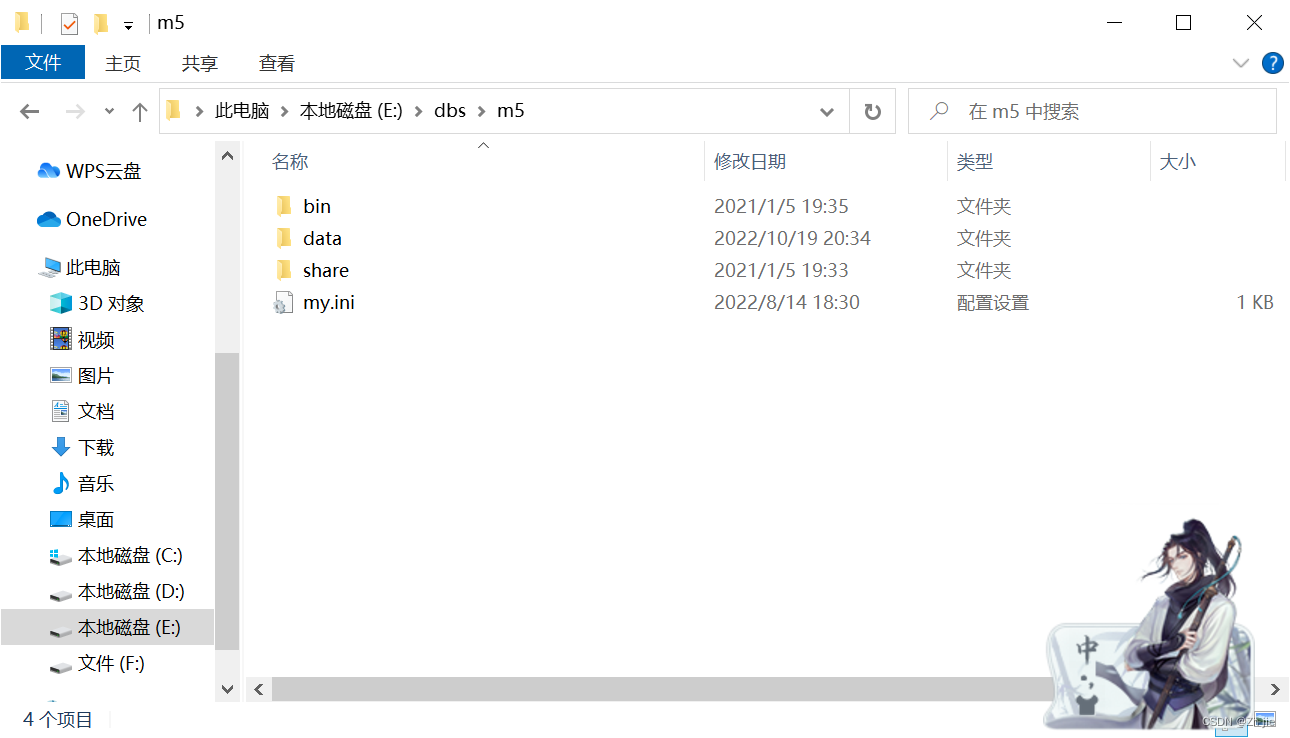Open the bin folder icon
This screenshot has width=1290, height=738.
[283, 206]
